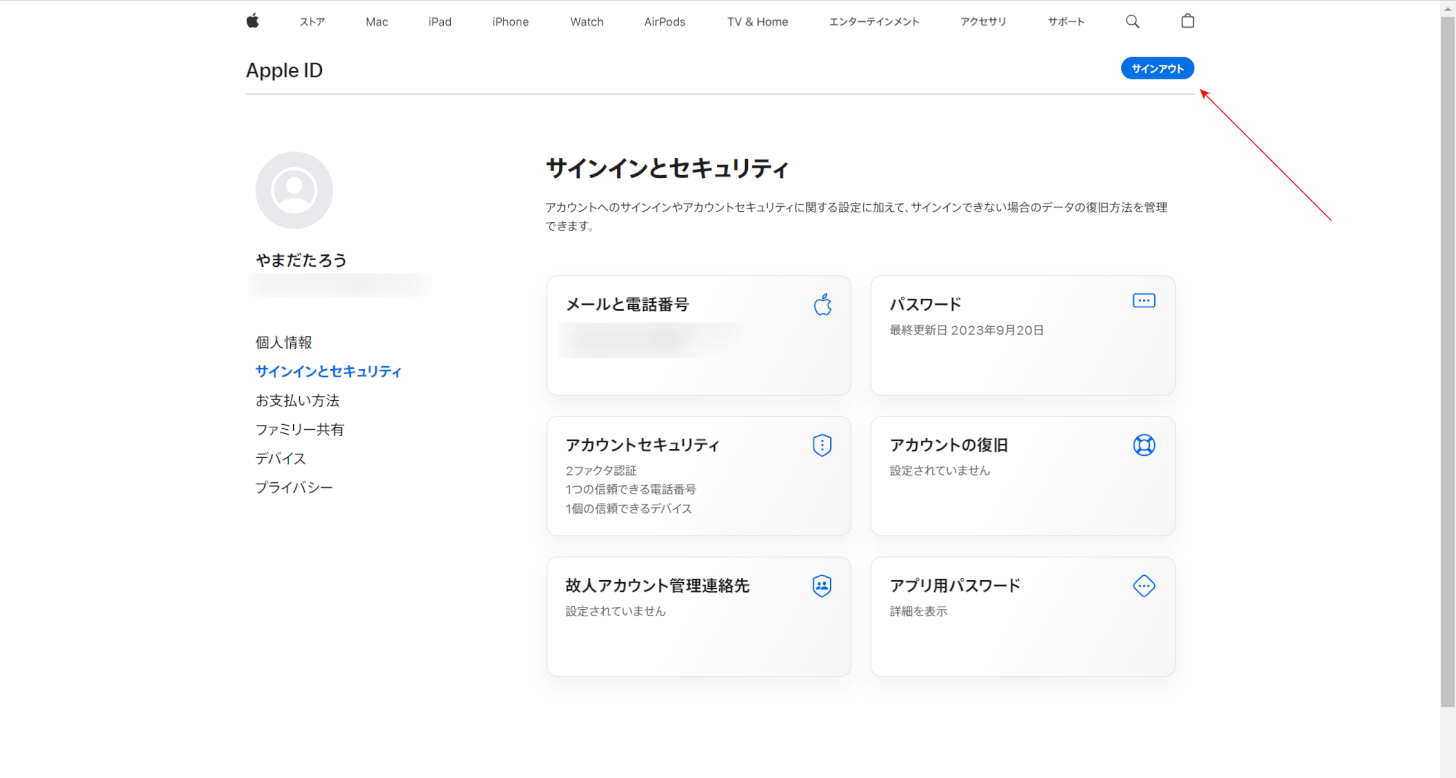Open the エンターテインメント menu
Viewport: 1456px width, 778px height.
874,22
